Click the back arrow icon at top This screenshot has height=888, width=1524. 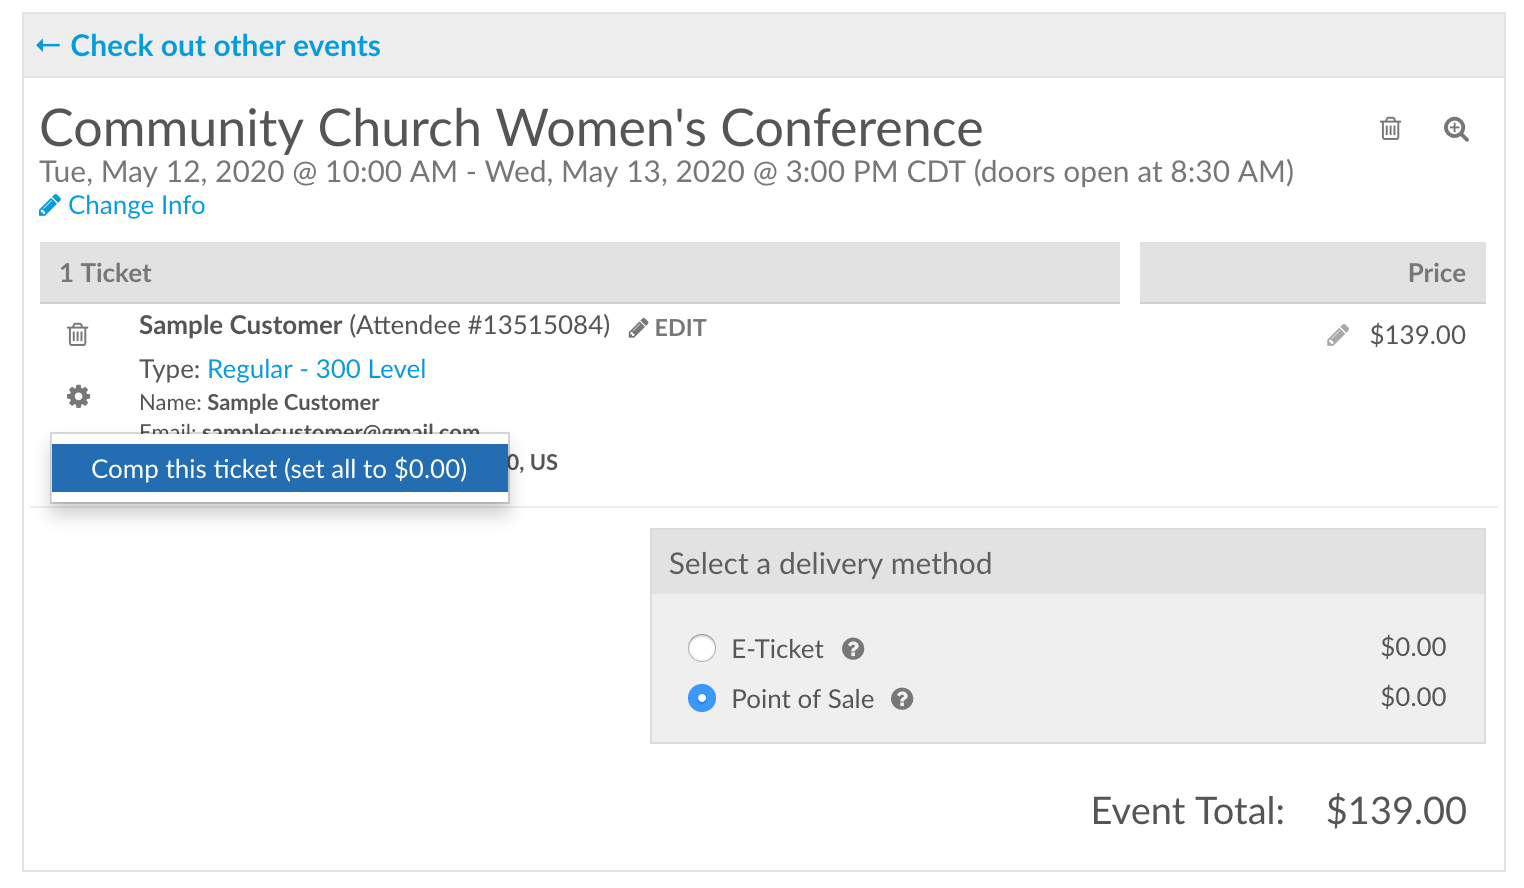click(48, 46)
